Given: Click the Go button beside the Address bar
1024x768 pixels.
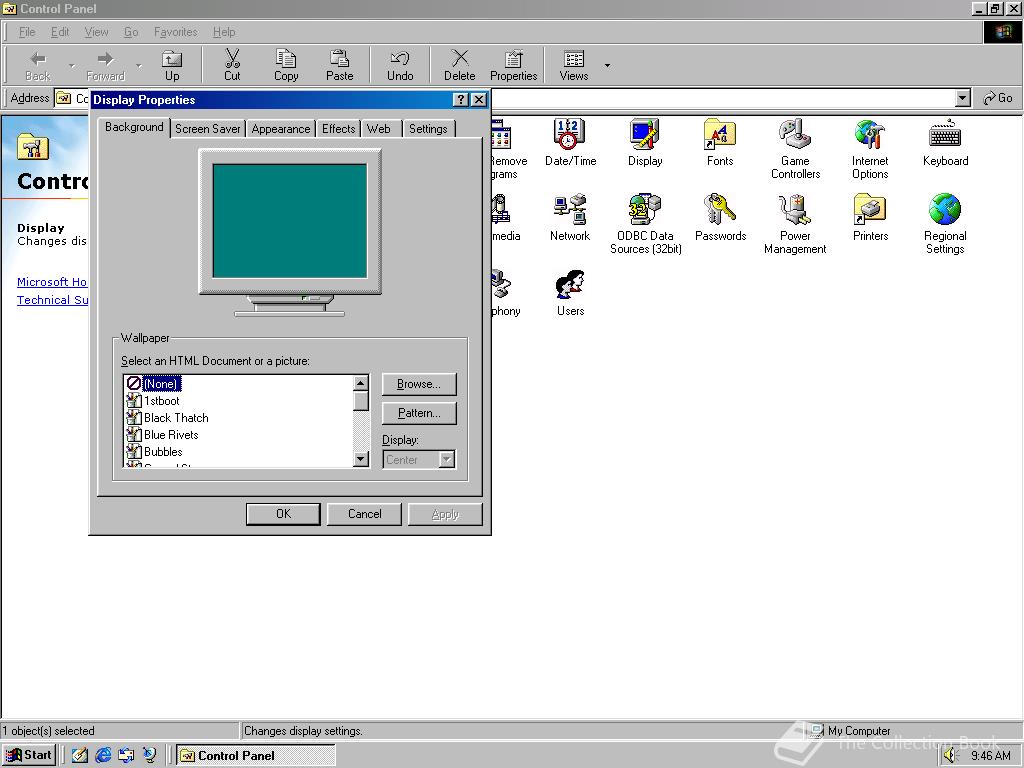Looking at the screenshot, I should 998,98.
